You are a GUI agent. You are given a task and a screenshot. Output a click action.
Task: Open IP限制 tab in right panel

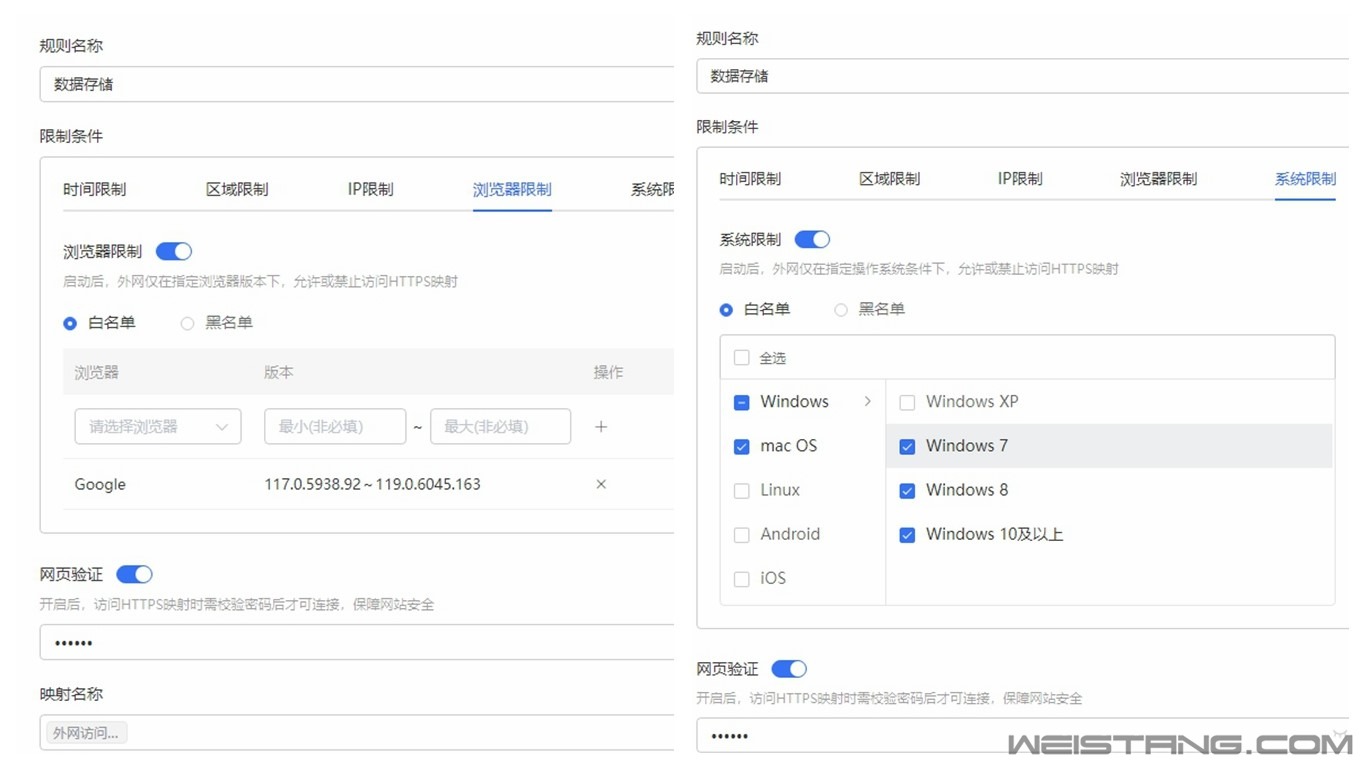[1020, 179]
